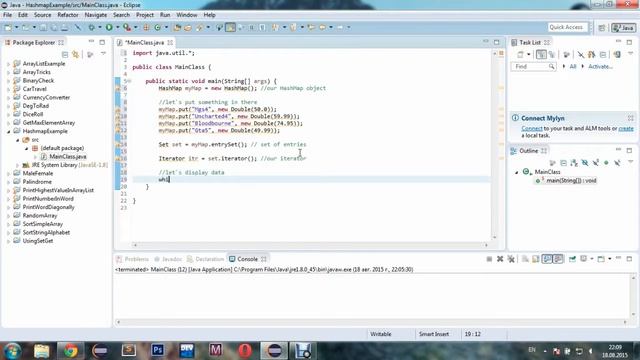Click the Print toolbar icon
This screenshot has height=360, width=640.
(x=64, y=27)
